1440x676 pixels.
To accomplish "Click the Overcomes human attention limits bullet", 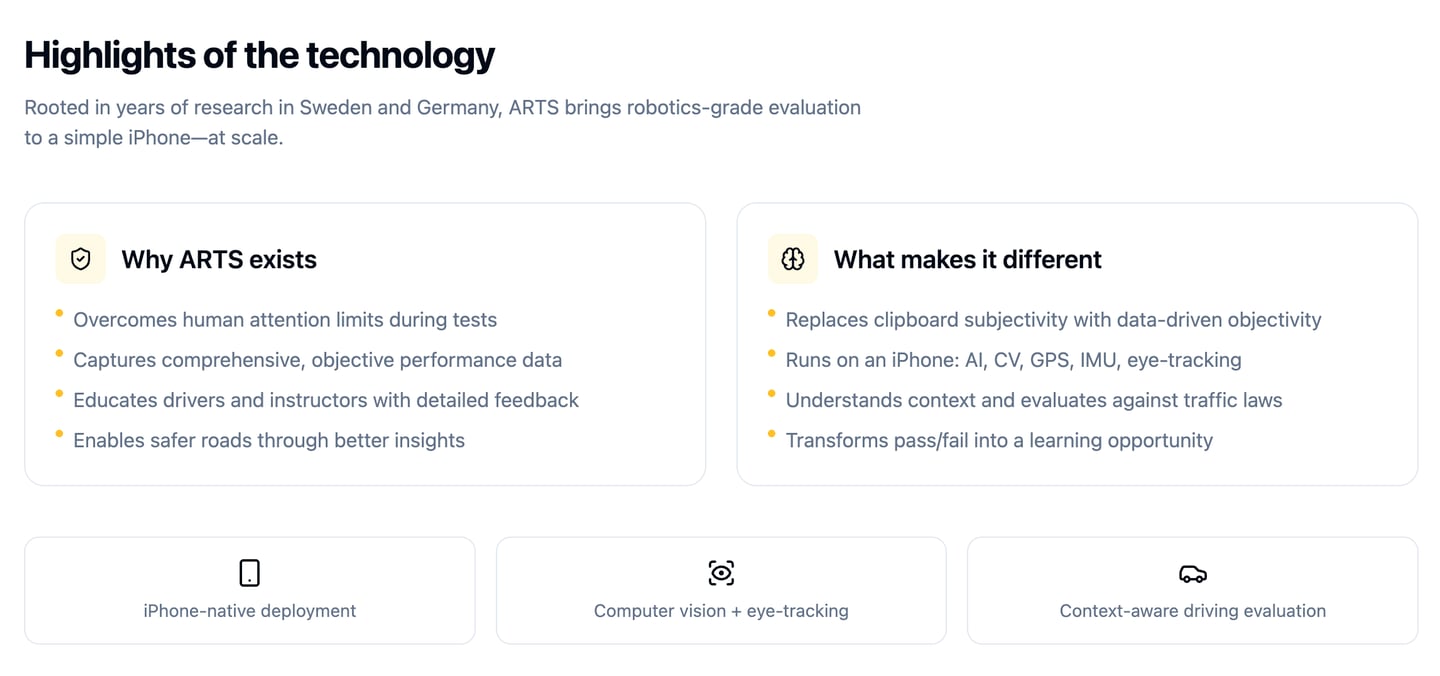I will [285, 320].
